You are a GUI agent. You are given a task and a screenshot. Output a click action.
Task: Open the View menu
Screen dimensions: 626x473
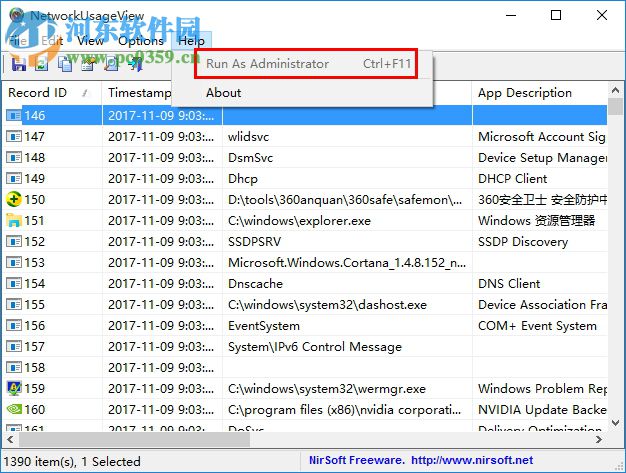pyautogui.click(x=91, y=41)
